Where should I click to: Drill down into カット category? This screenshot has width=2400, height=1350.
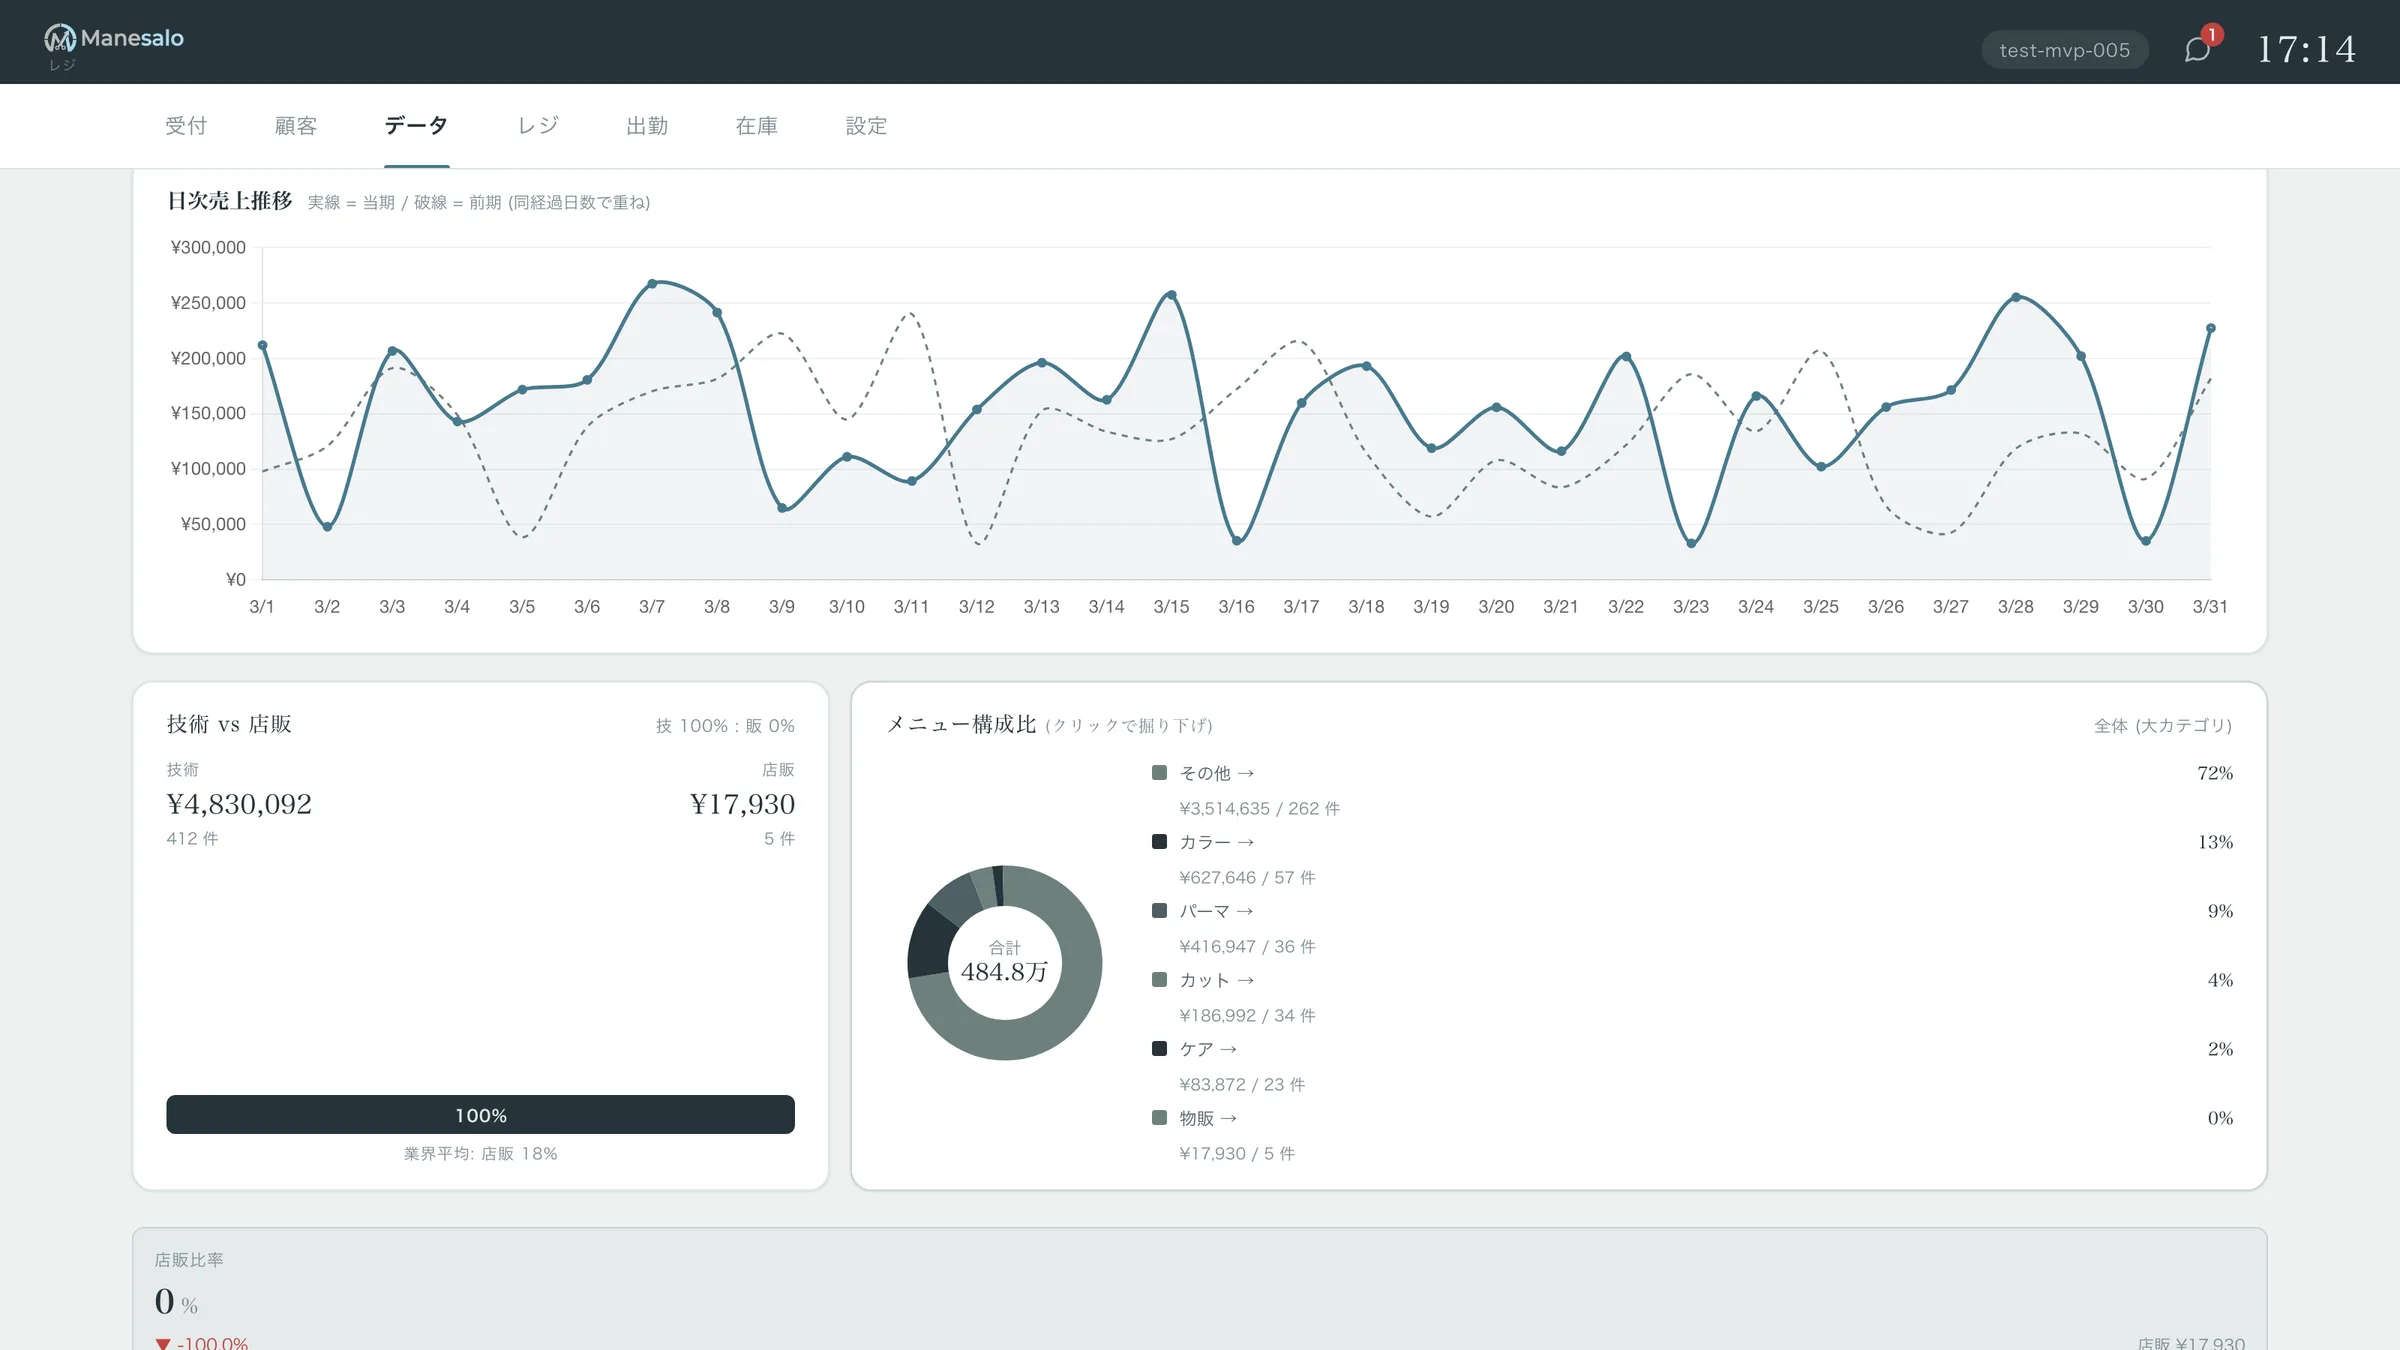click(x=1216, y=980)
